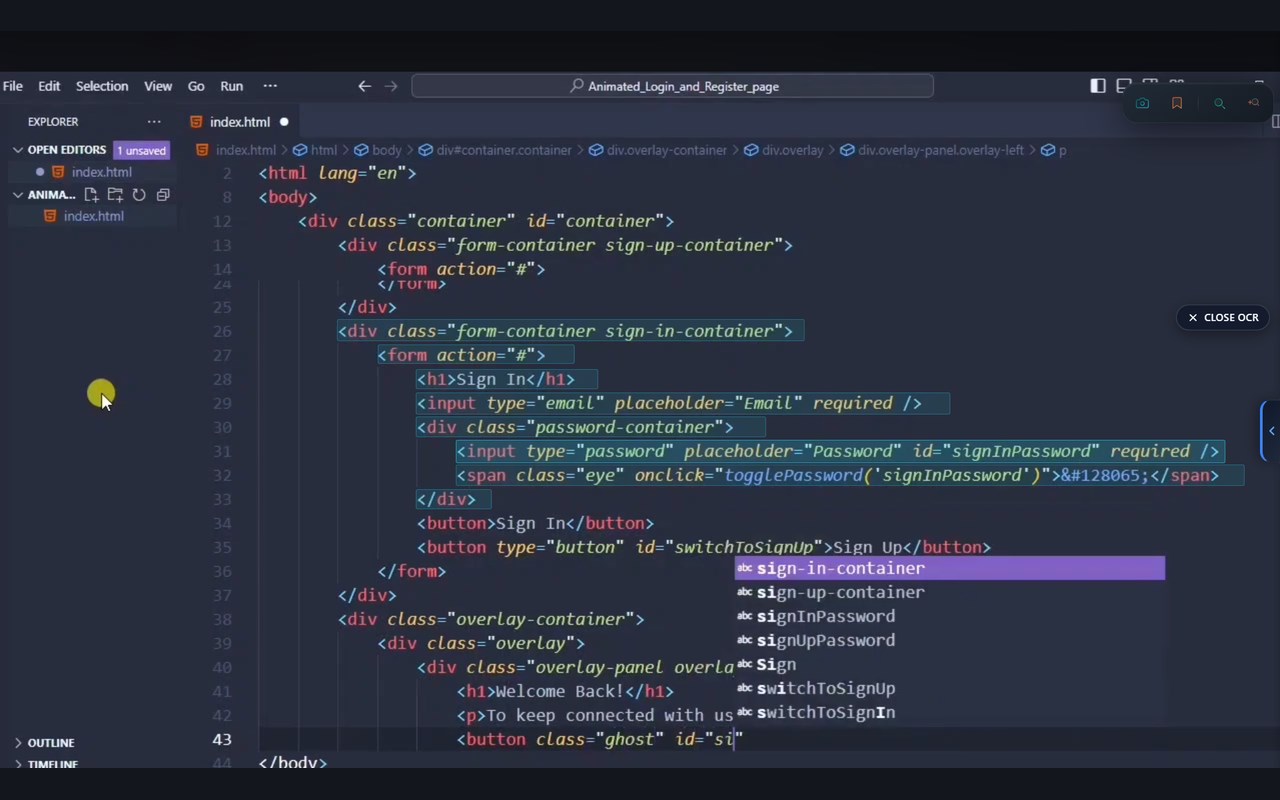Open the Selection menu

[x=102, y=86]
